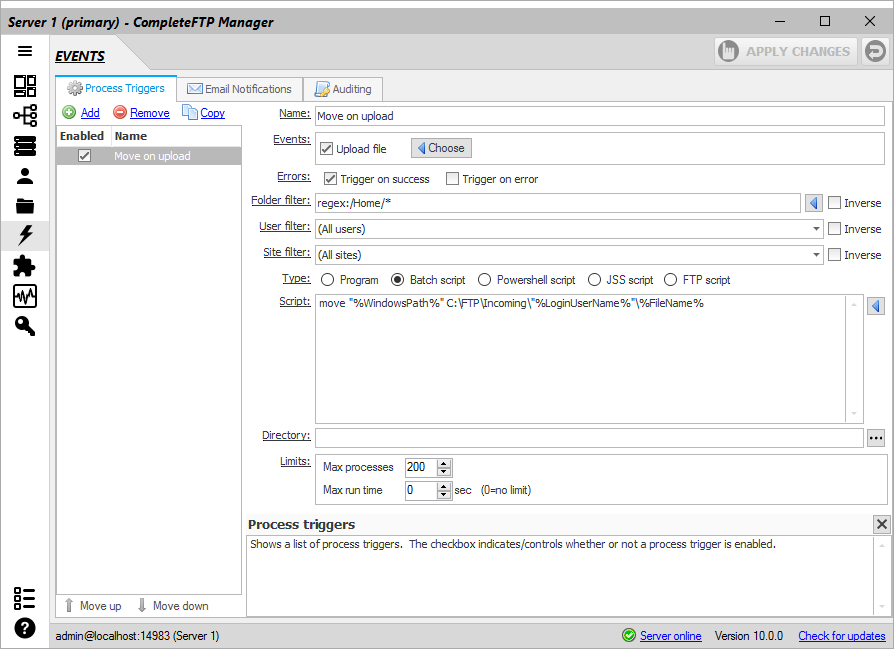The width and height of the screenshot is (894, 649).
Task: Decrease Max processes with down arrow
Action: pos(444,472)
